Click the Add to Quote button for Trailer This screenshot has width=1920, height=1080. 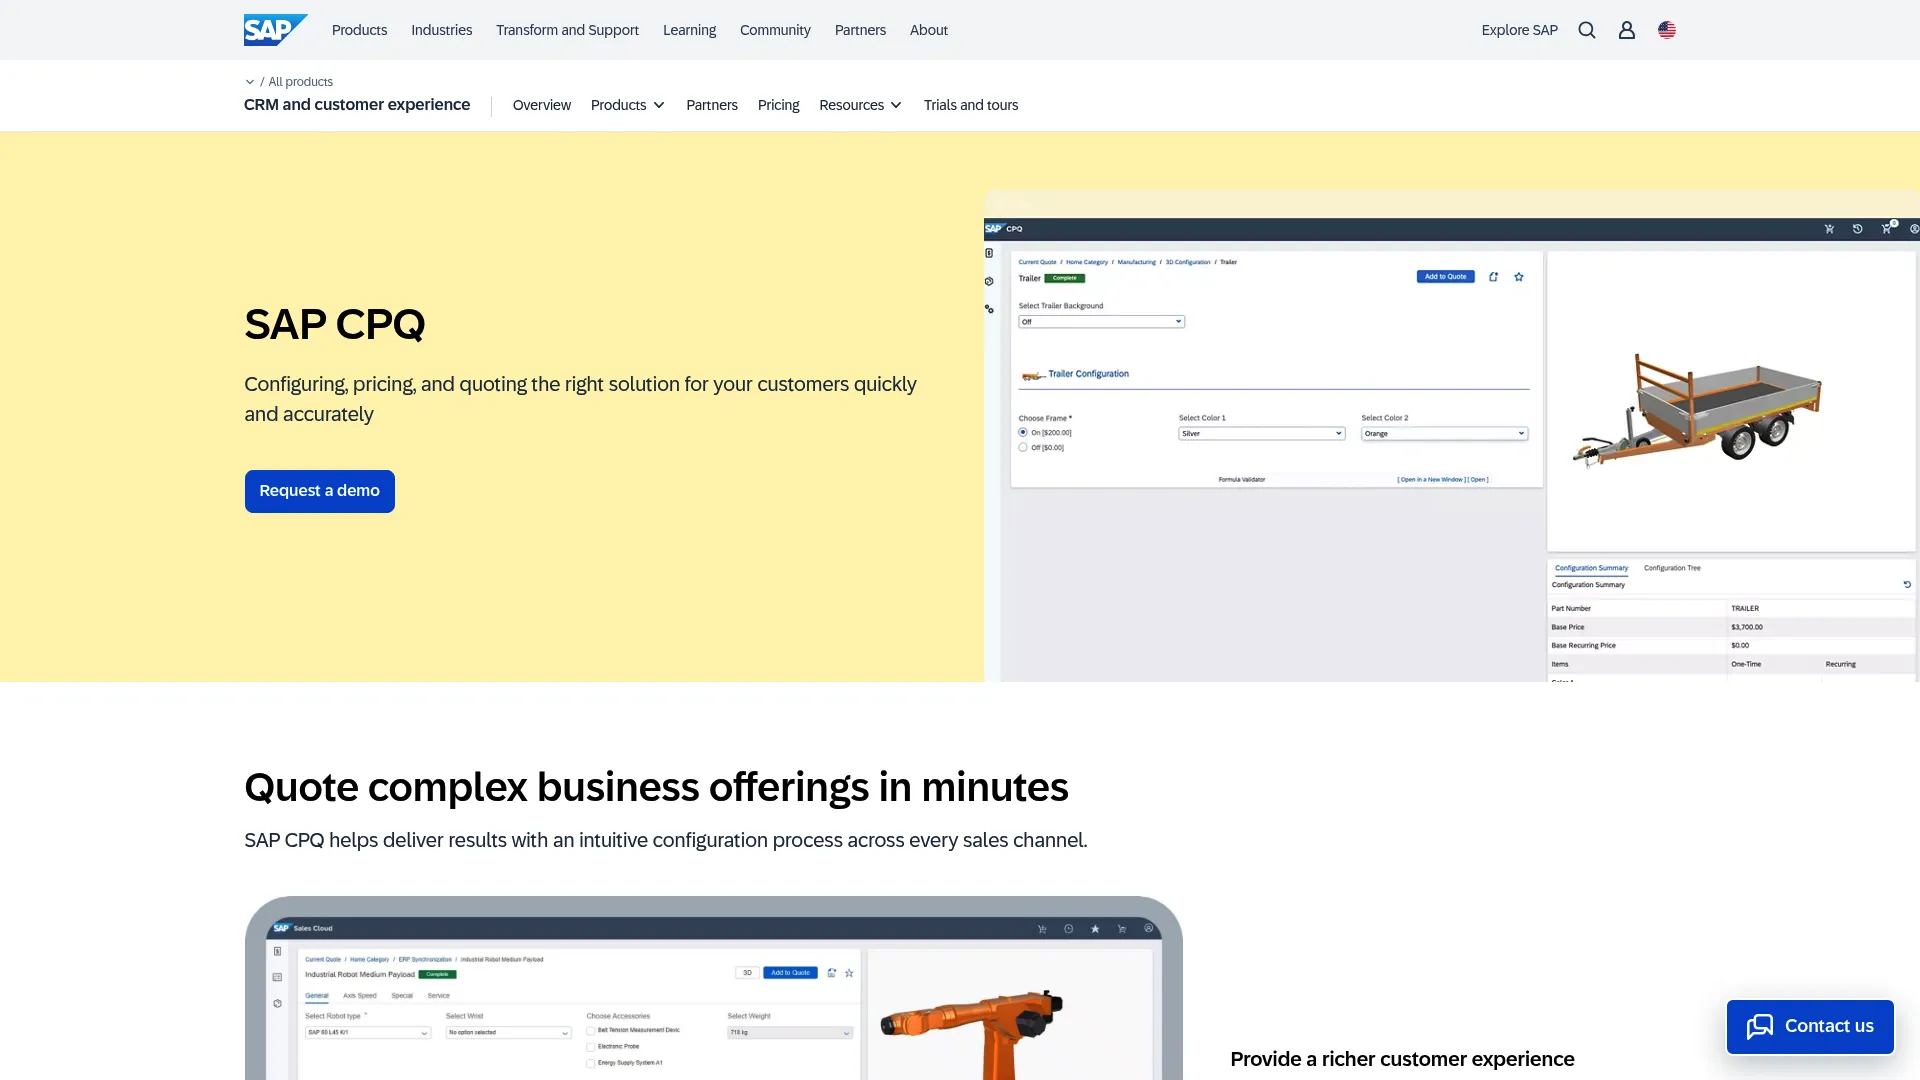[x=1445, y=277]
